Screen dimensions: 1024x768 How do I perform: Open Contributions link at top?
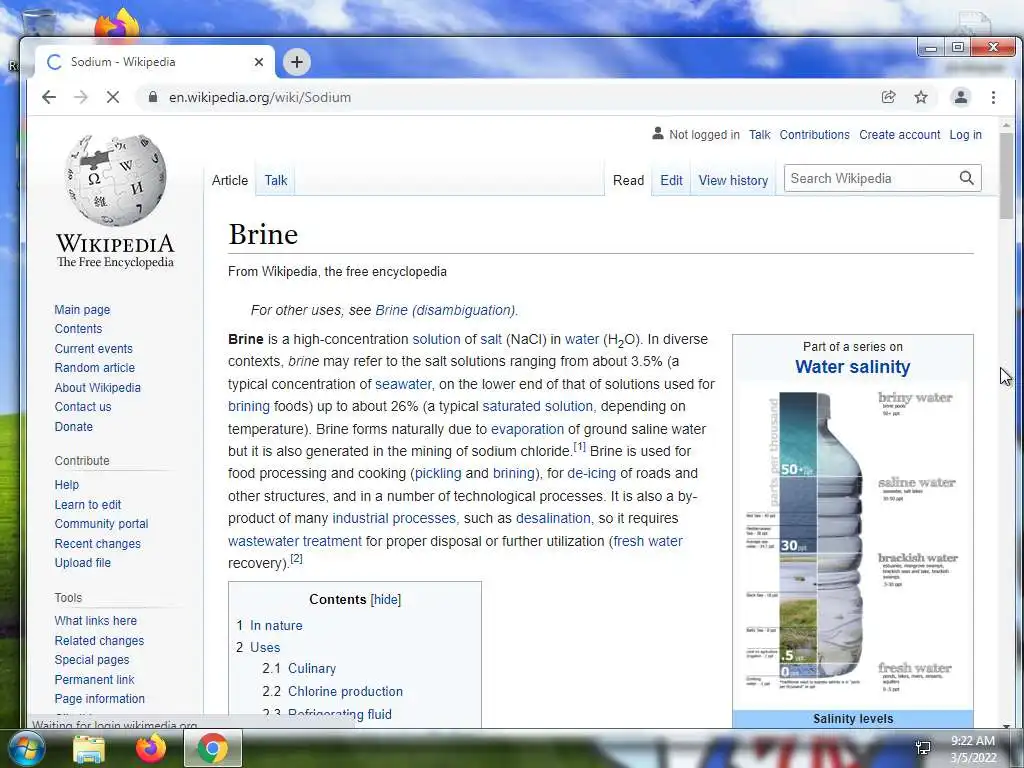(x=814, y=135)
